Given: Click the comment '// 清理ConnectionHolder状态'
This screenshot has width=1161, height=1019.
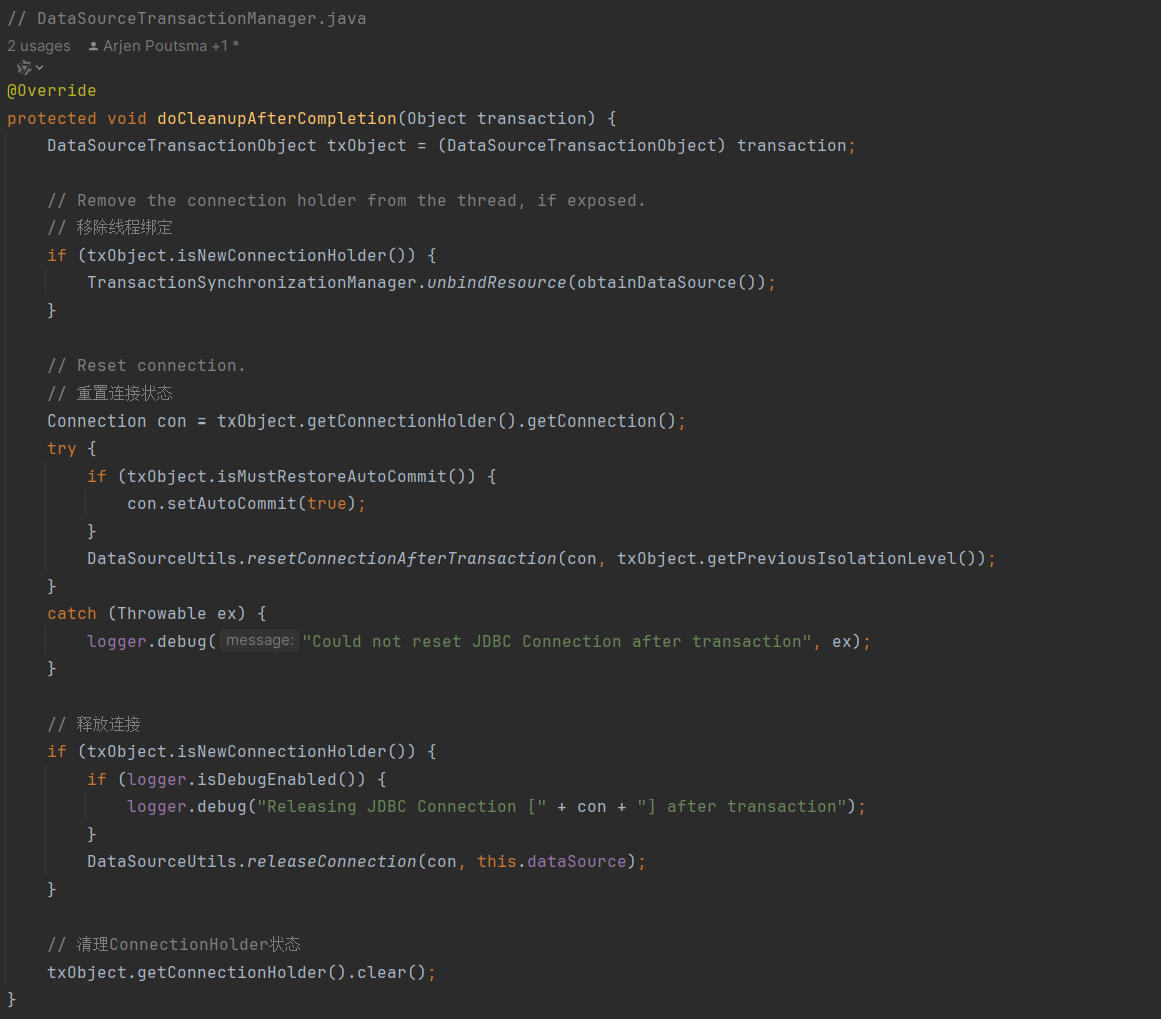Looking at the screenshot, I should 174,944.
